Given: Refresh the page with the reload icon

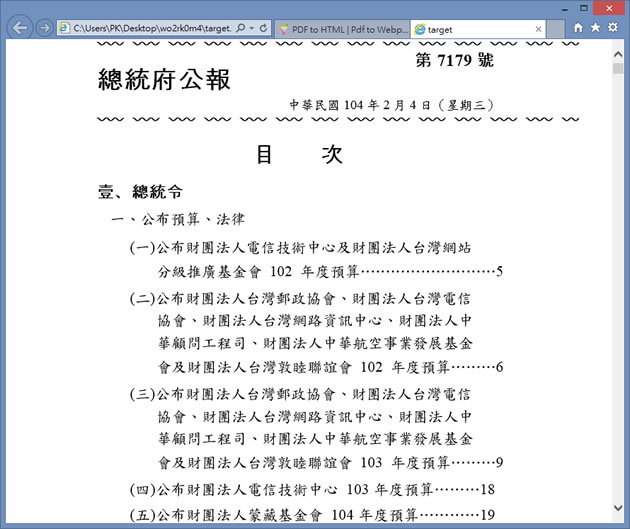Looking at the screenshot, I should pos(264,28).
